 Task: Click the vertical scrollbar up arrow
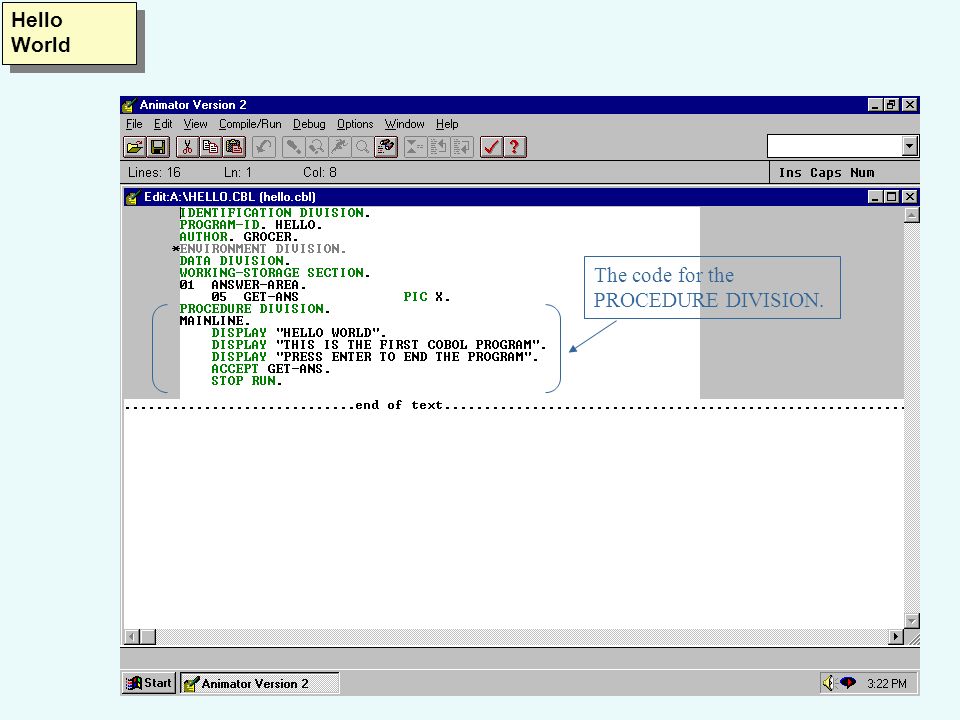(x=912, y=215)
